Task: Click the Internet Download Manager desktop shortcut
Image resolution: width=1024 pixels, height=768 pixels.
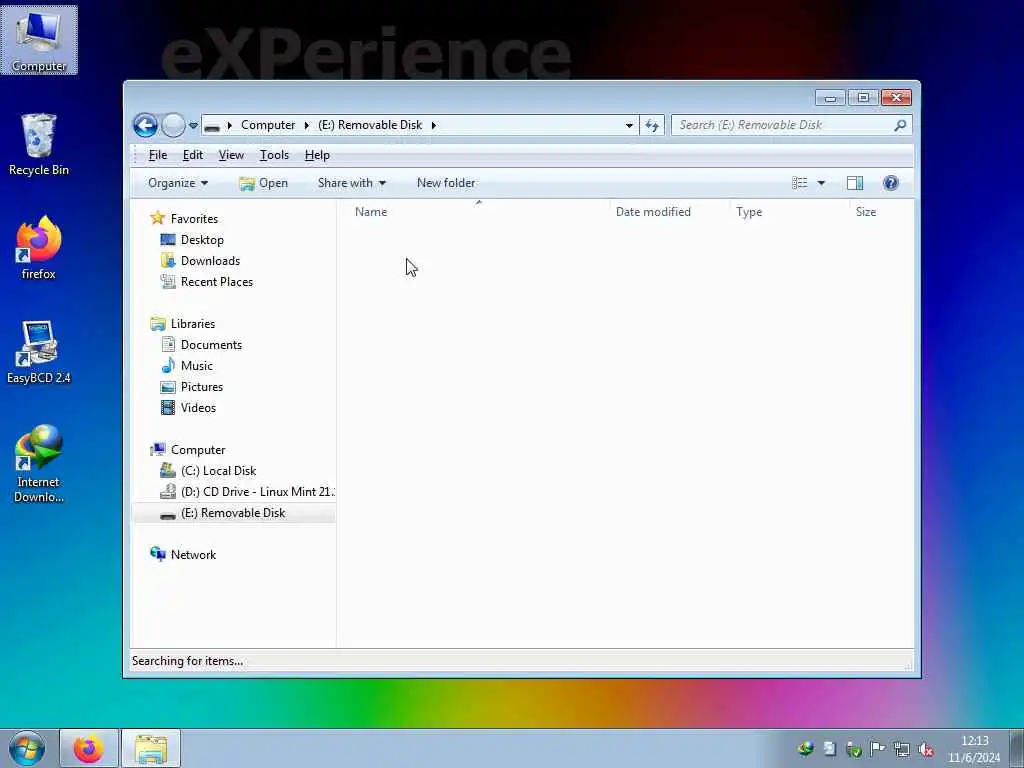Action: click(39, 464)
